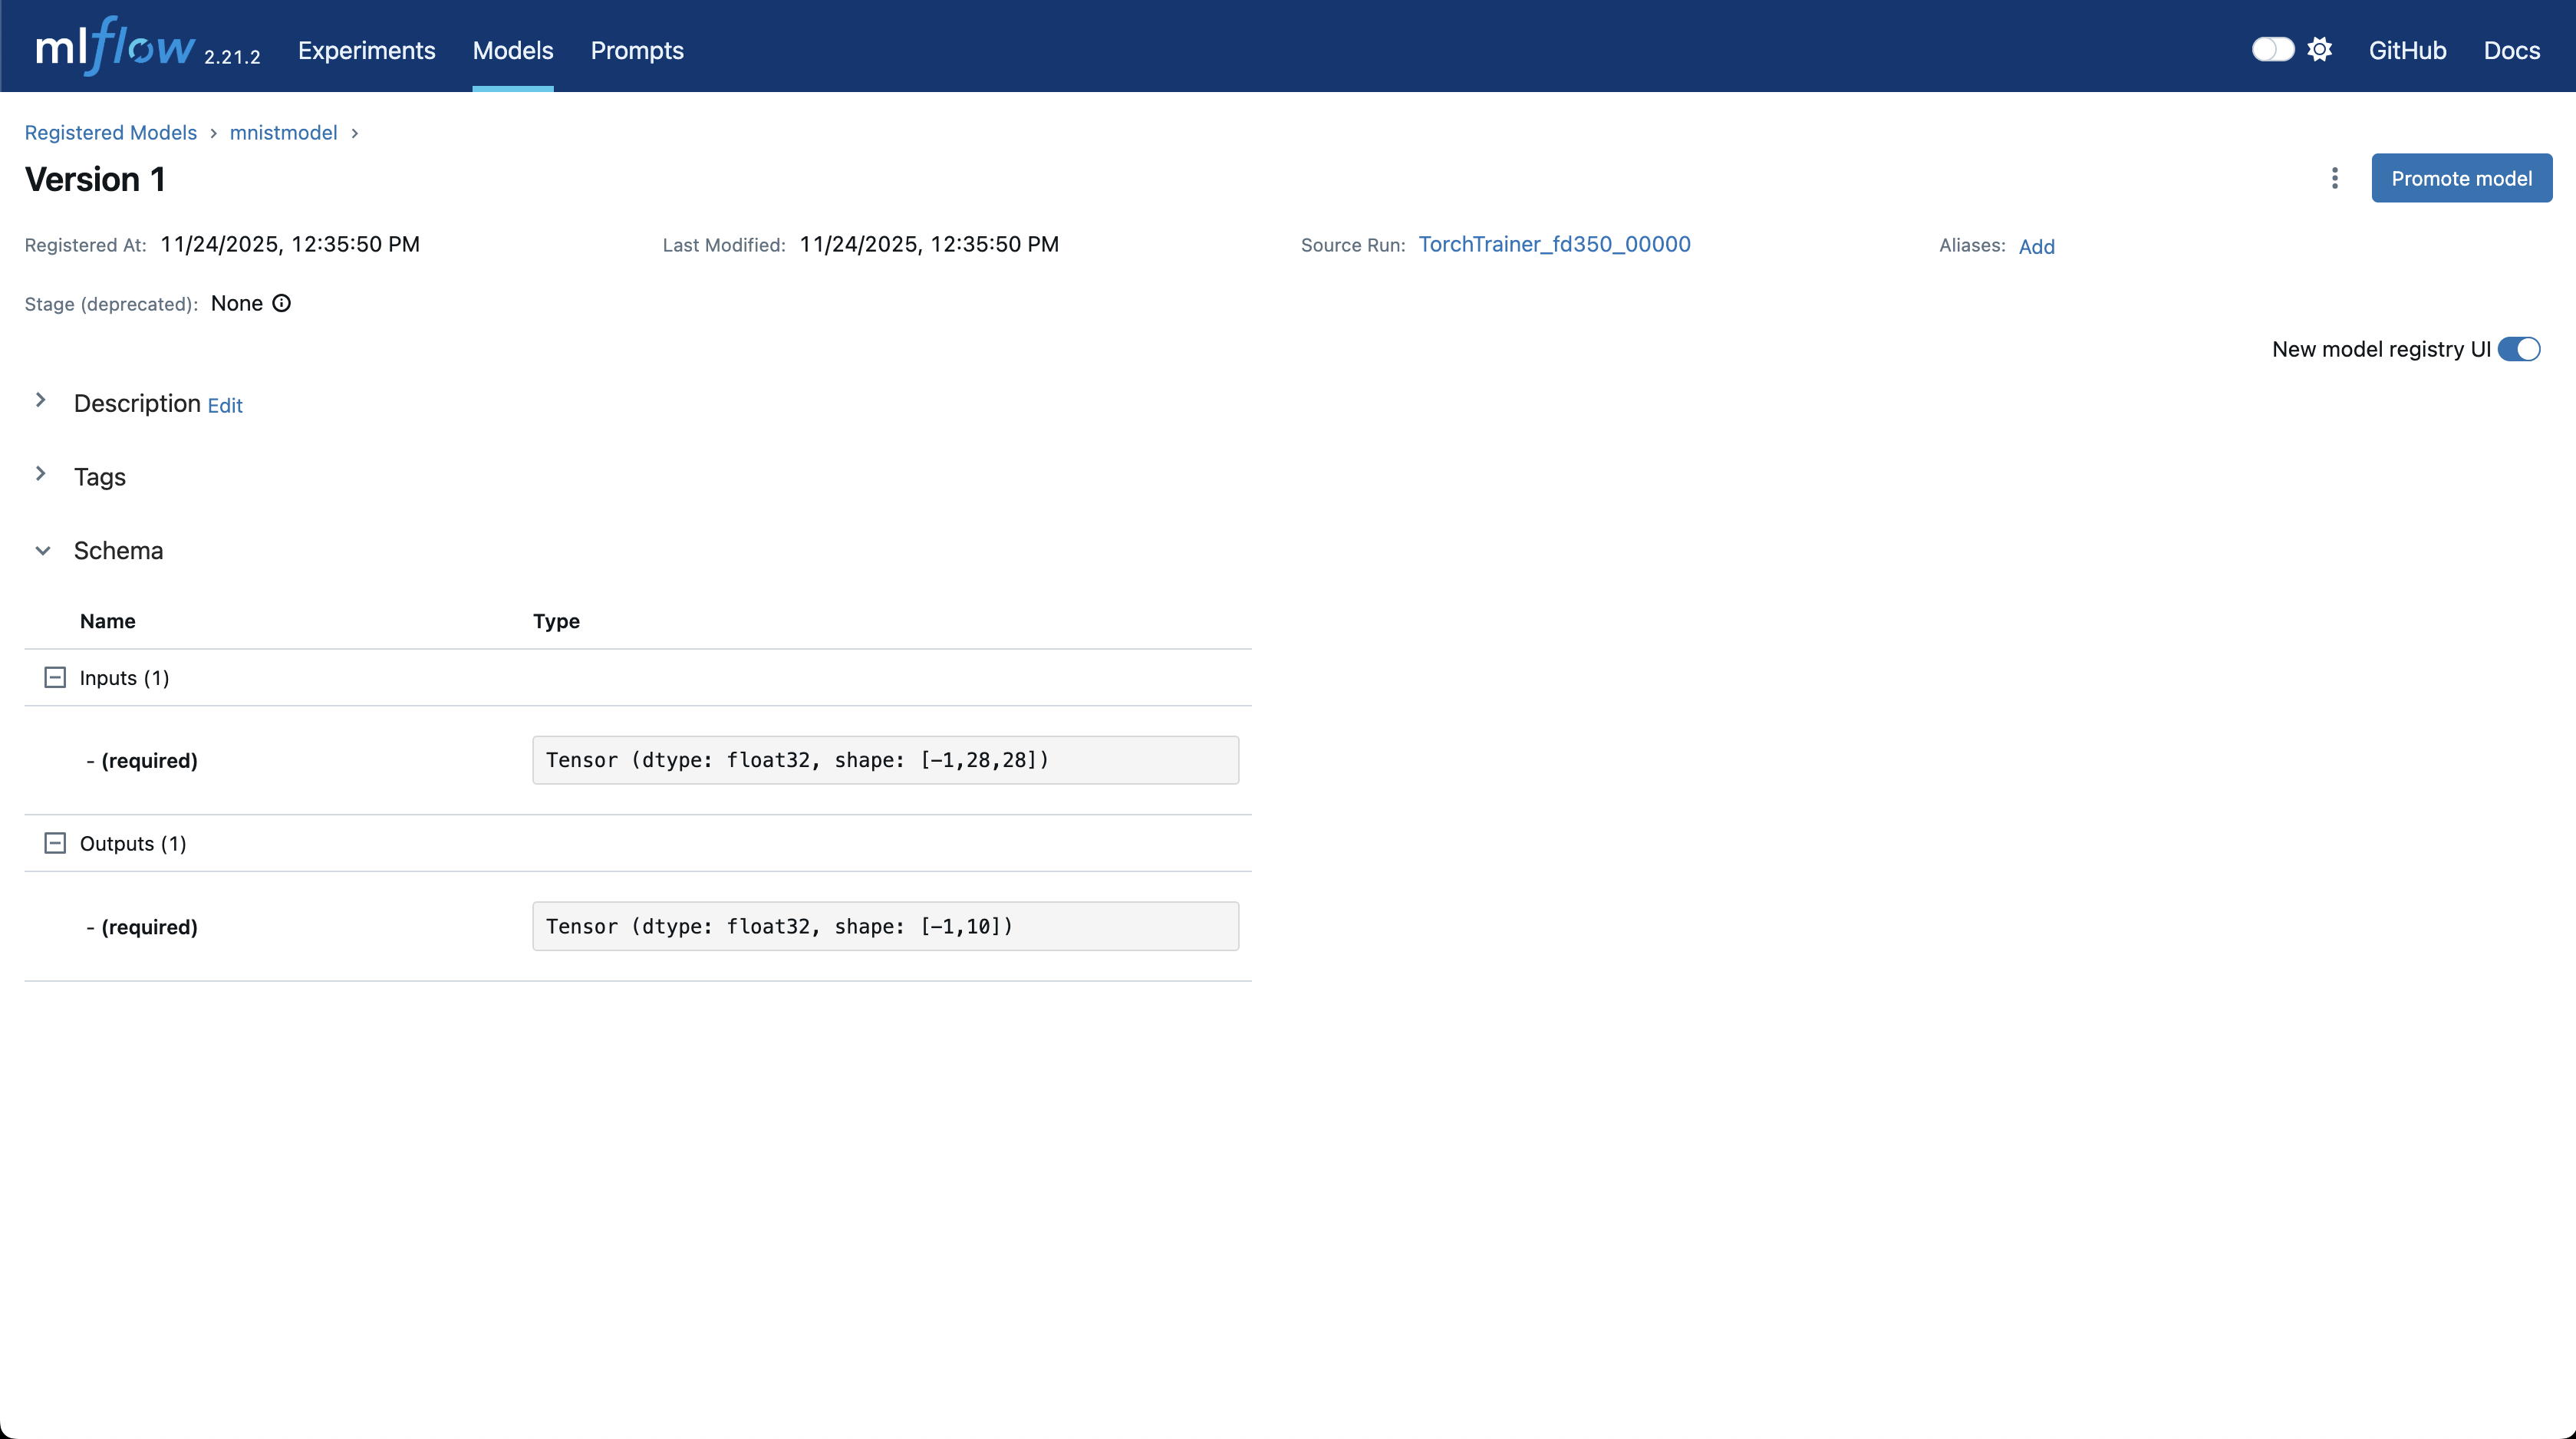This screenshot has width=2576, height=1439.
Task: Open the TorchTrainer_fd350_00000 source run link
Action: tap(1554, 244)
